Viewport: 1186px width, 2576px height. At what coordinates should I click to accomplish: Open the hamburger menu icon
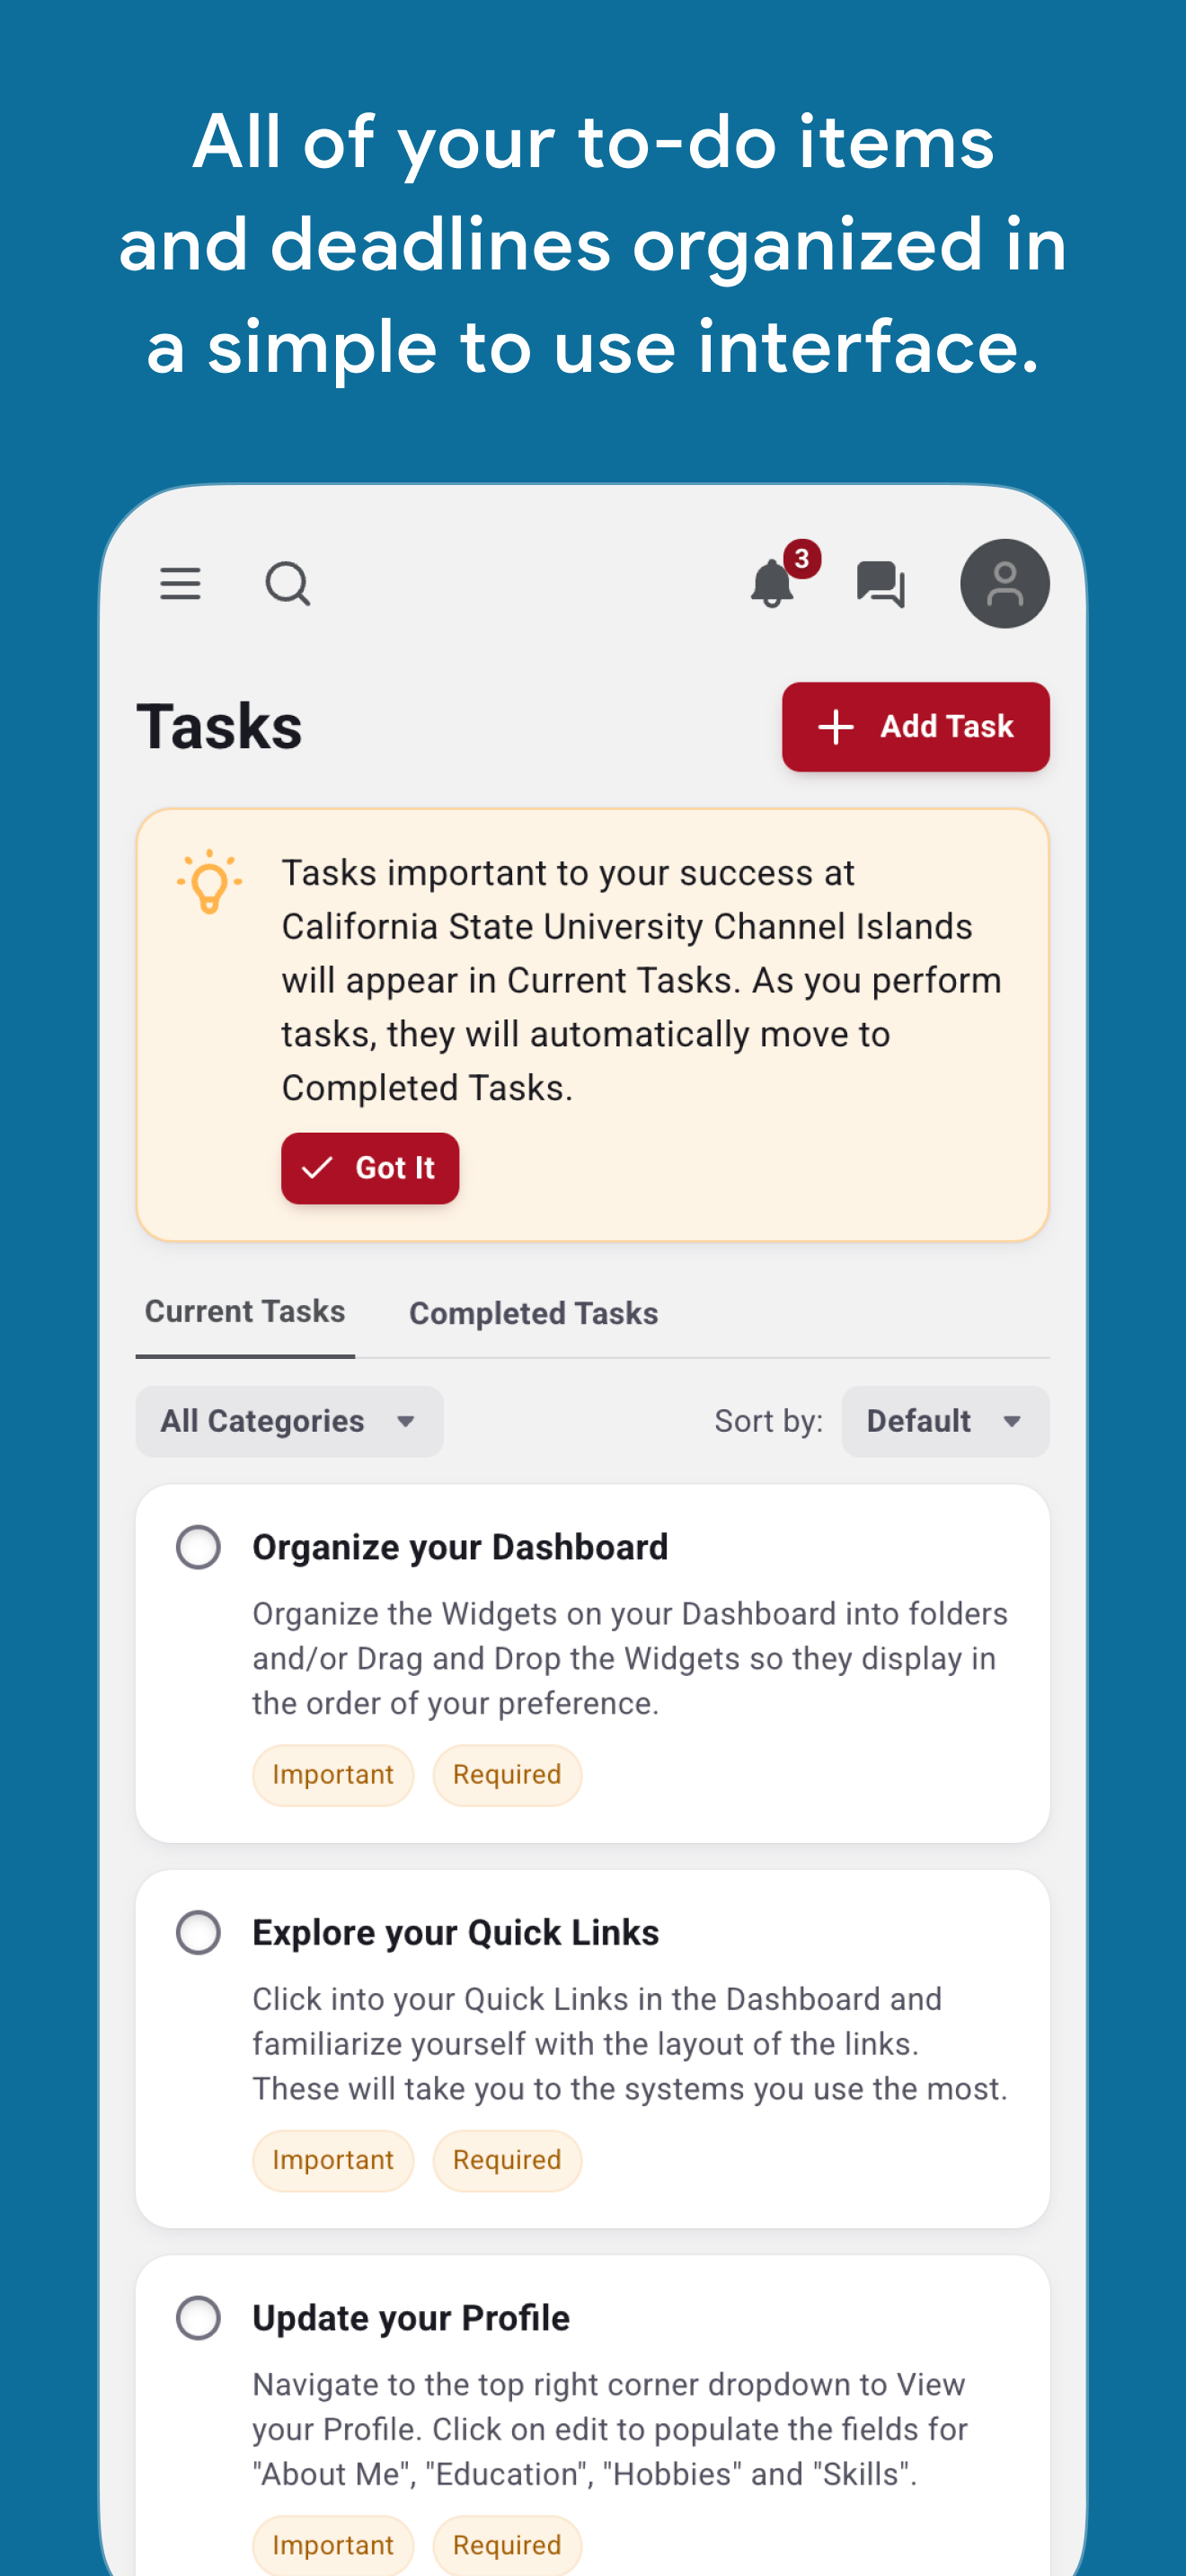coord(180,583)
